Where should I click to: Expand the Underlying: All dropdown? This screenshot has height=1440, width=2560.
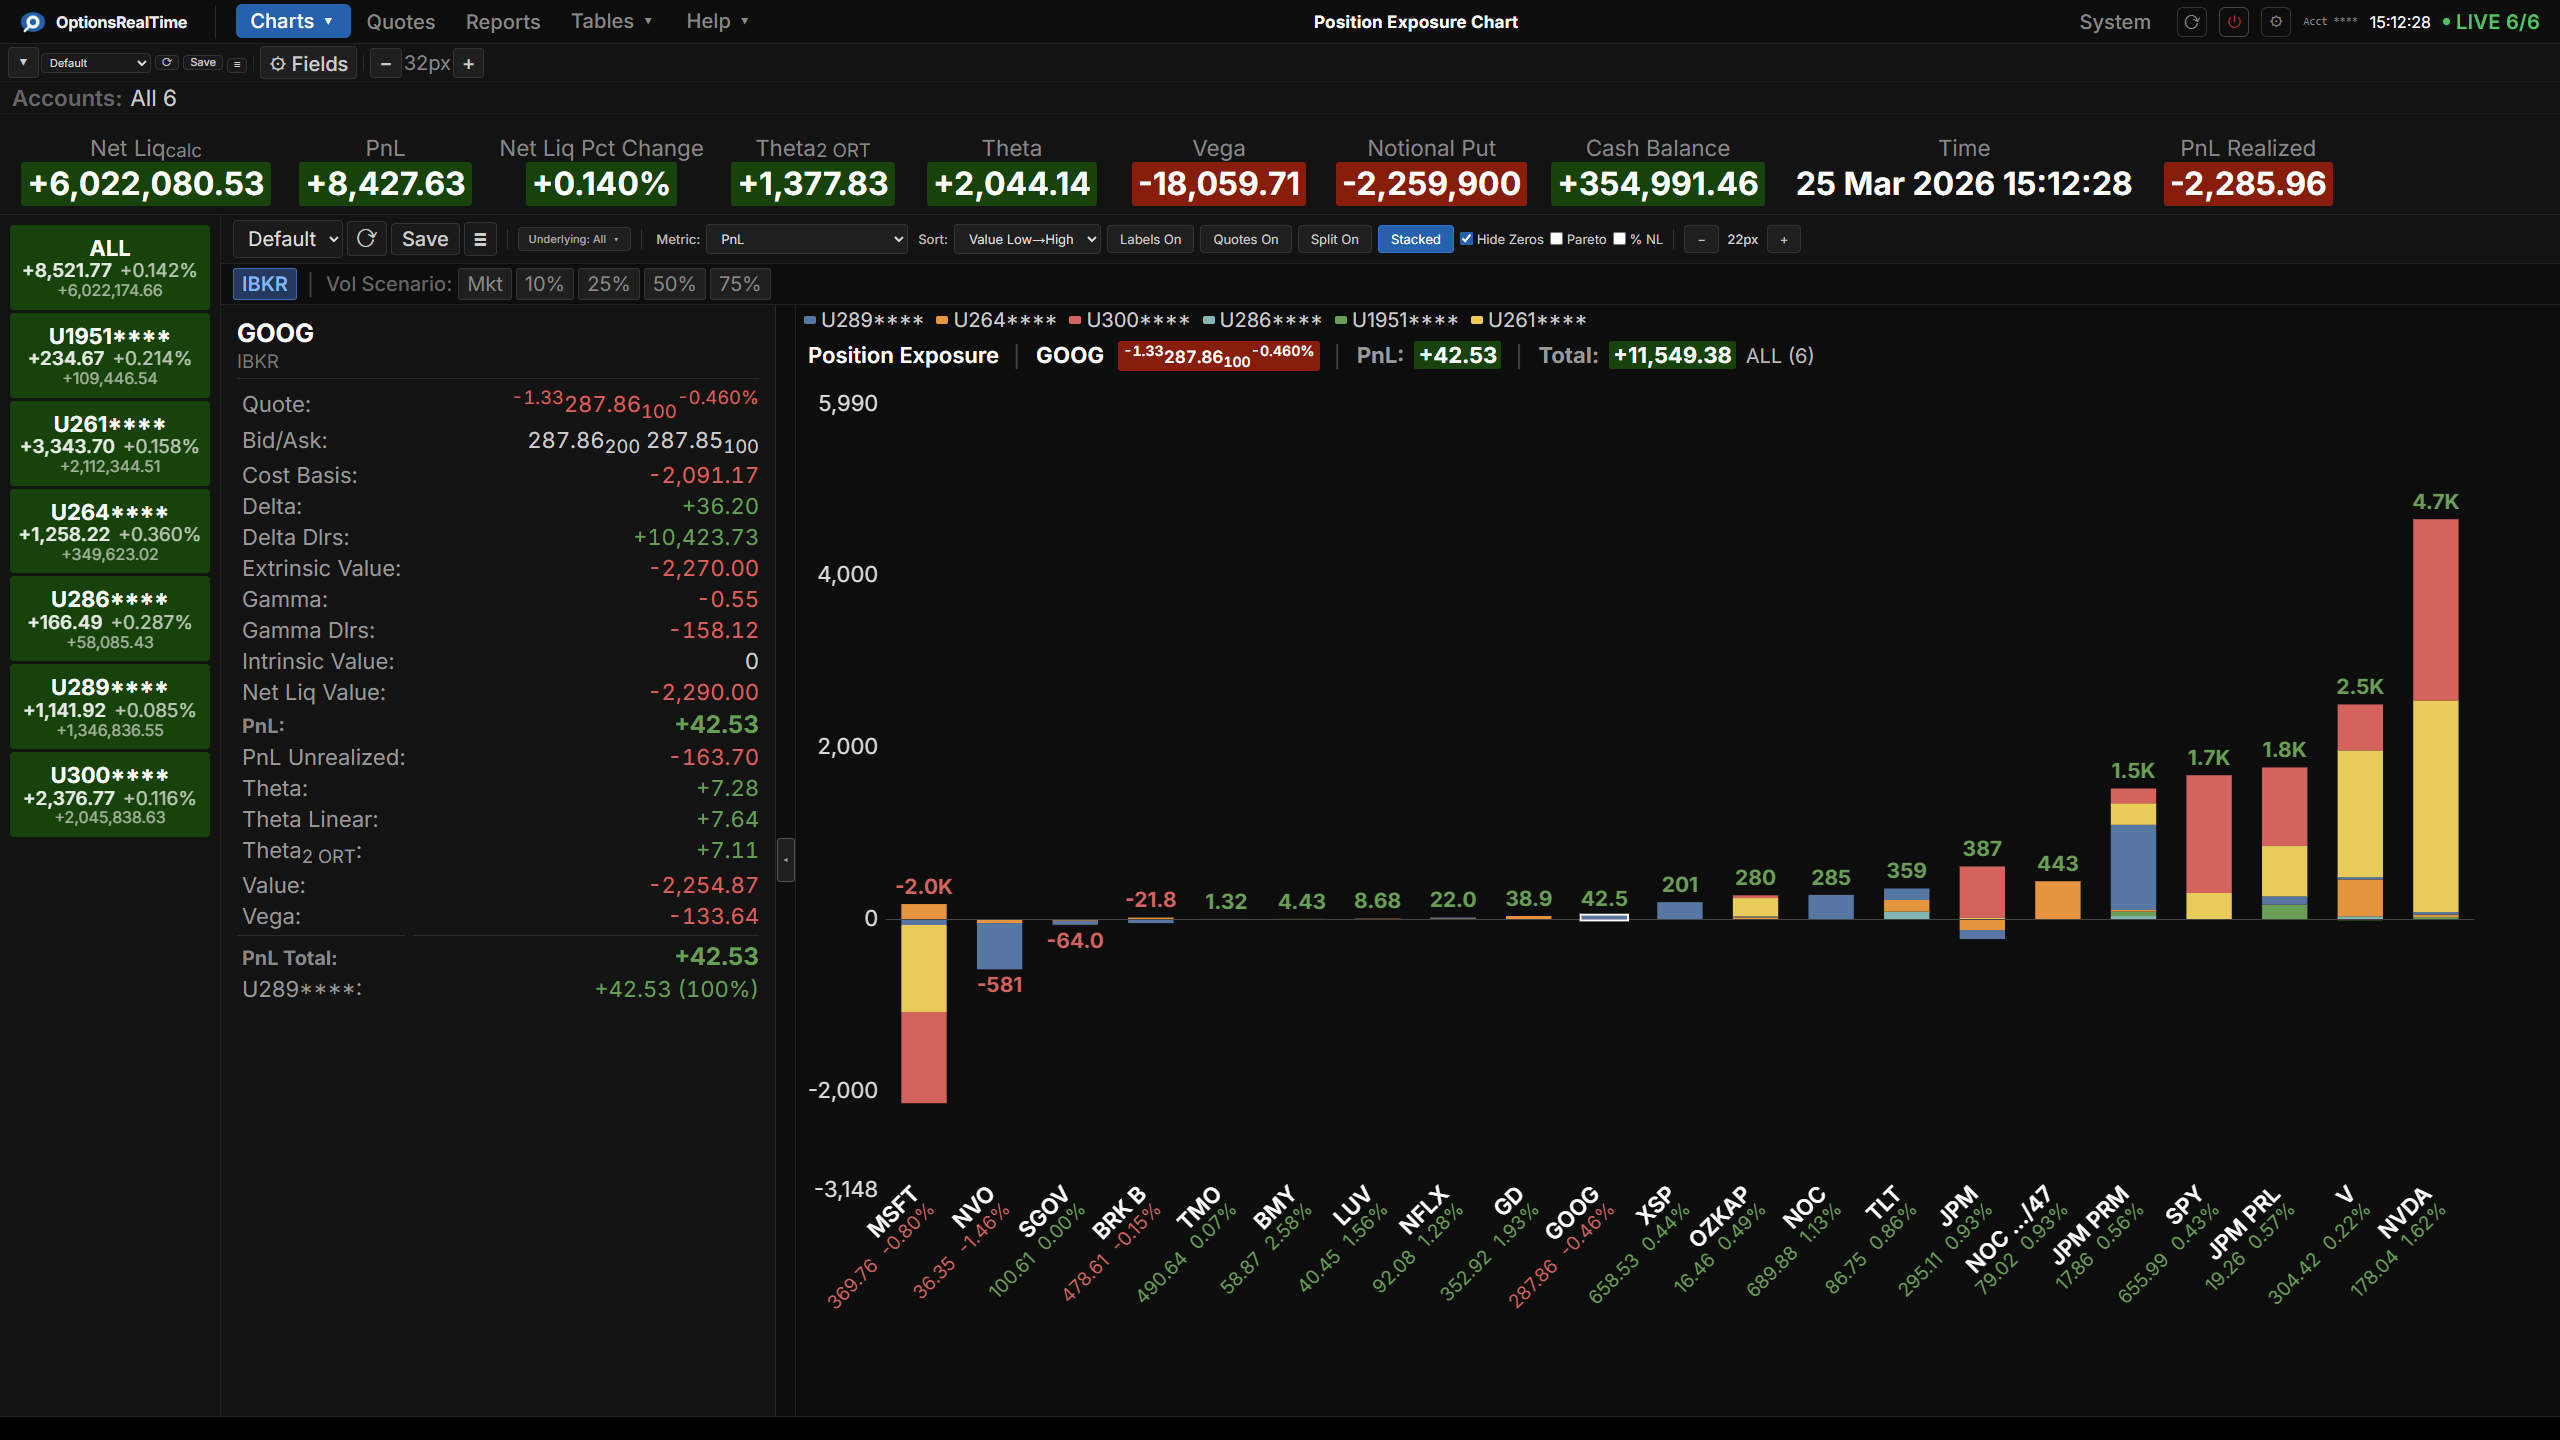pos(573,239)
